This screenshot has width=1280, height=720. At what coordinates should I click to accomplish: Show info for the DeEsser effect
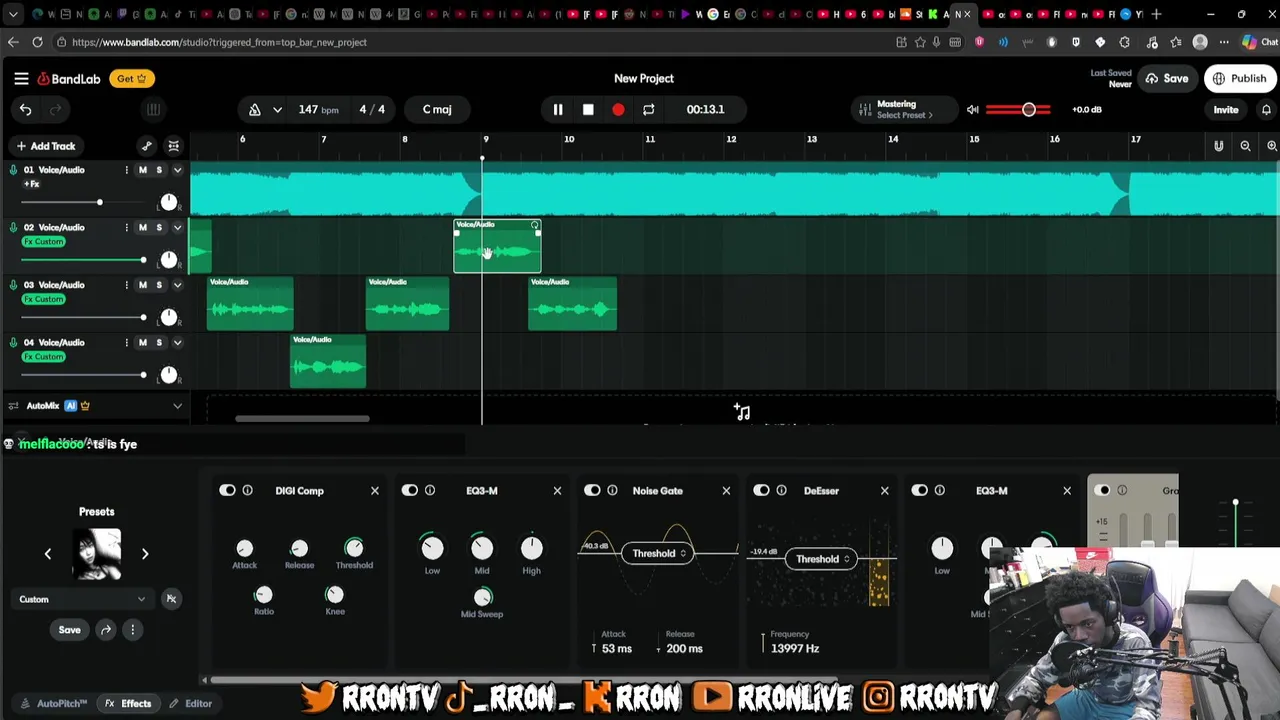click(x=781, y=491)
